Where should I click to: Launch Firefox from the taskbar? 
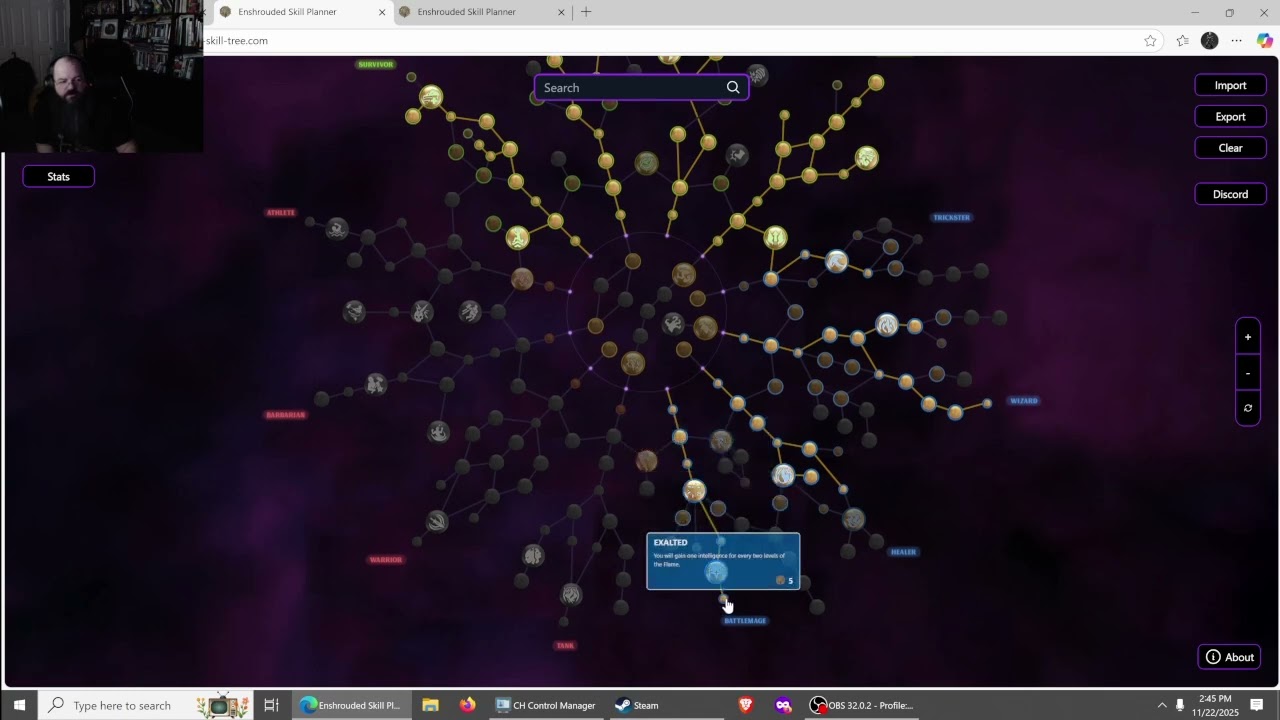(x=467, y=705)
